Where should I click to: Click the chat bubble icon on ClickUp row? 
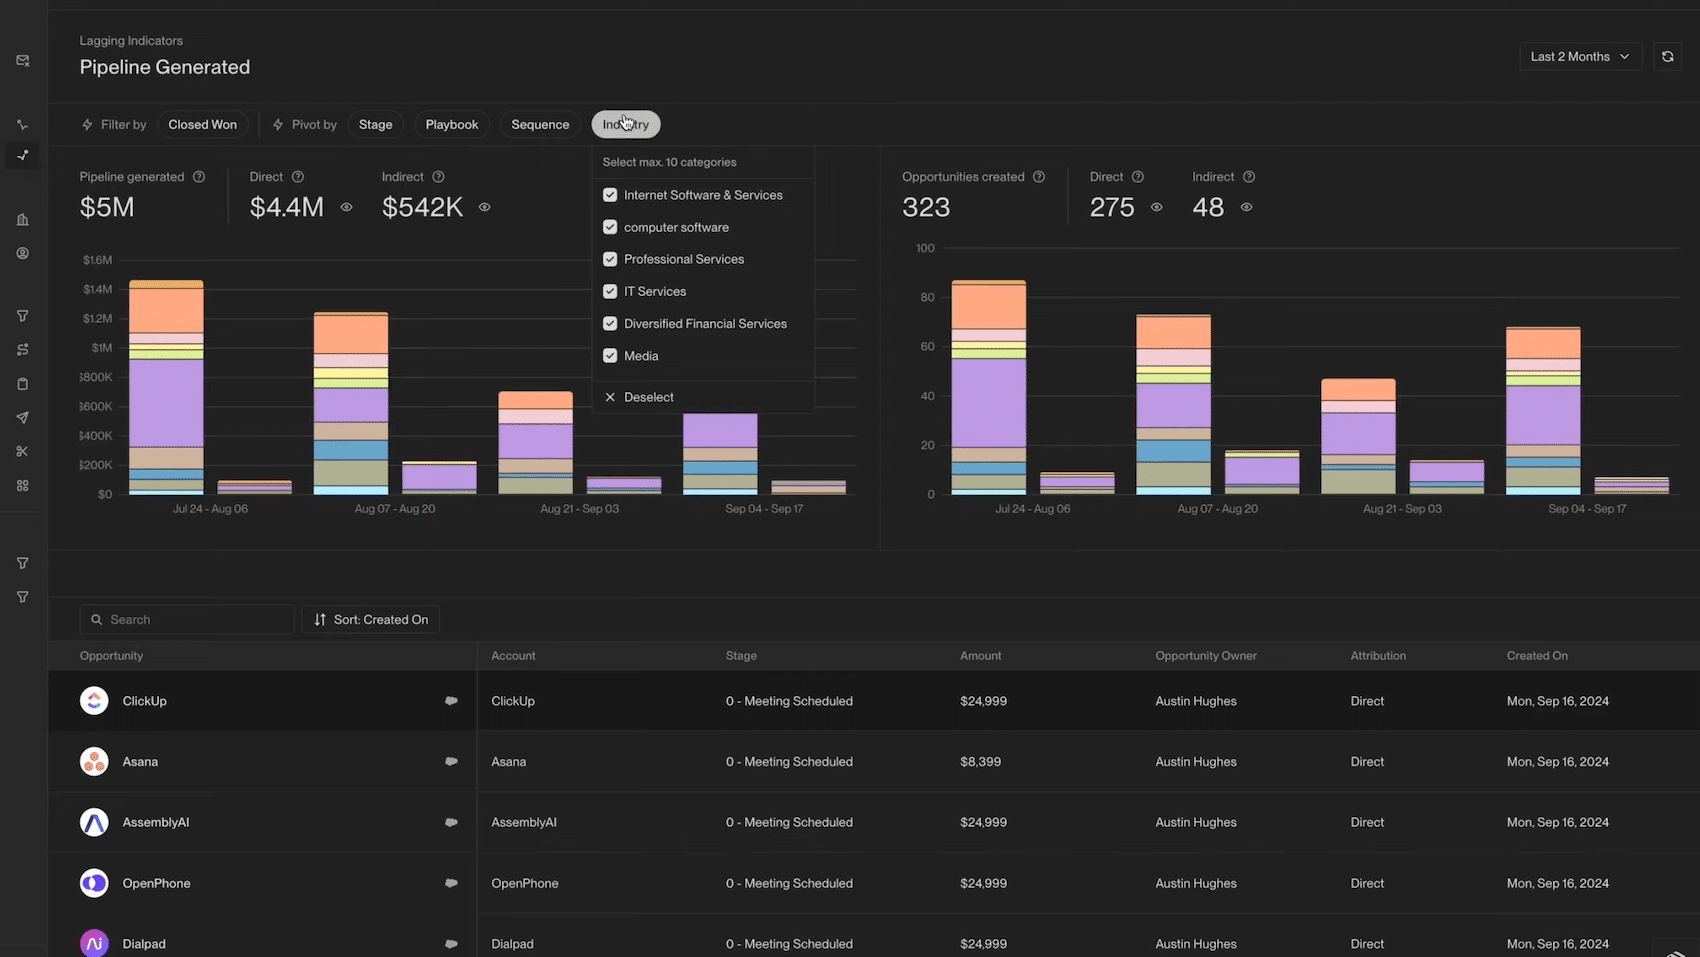point(451,701)
